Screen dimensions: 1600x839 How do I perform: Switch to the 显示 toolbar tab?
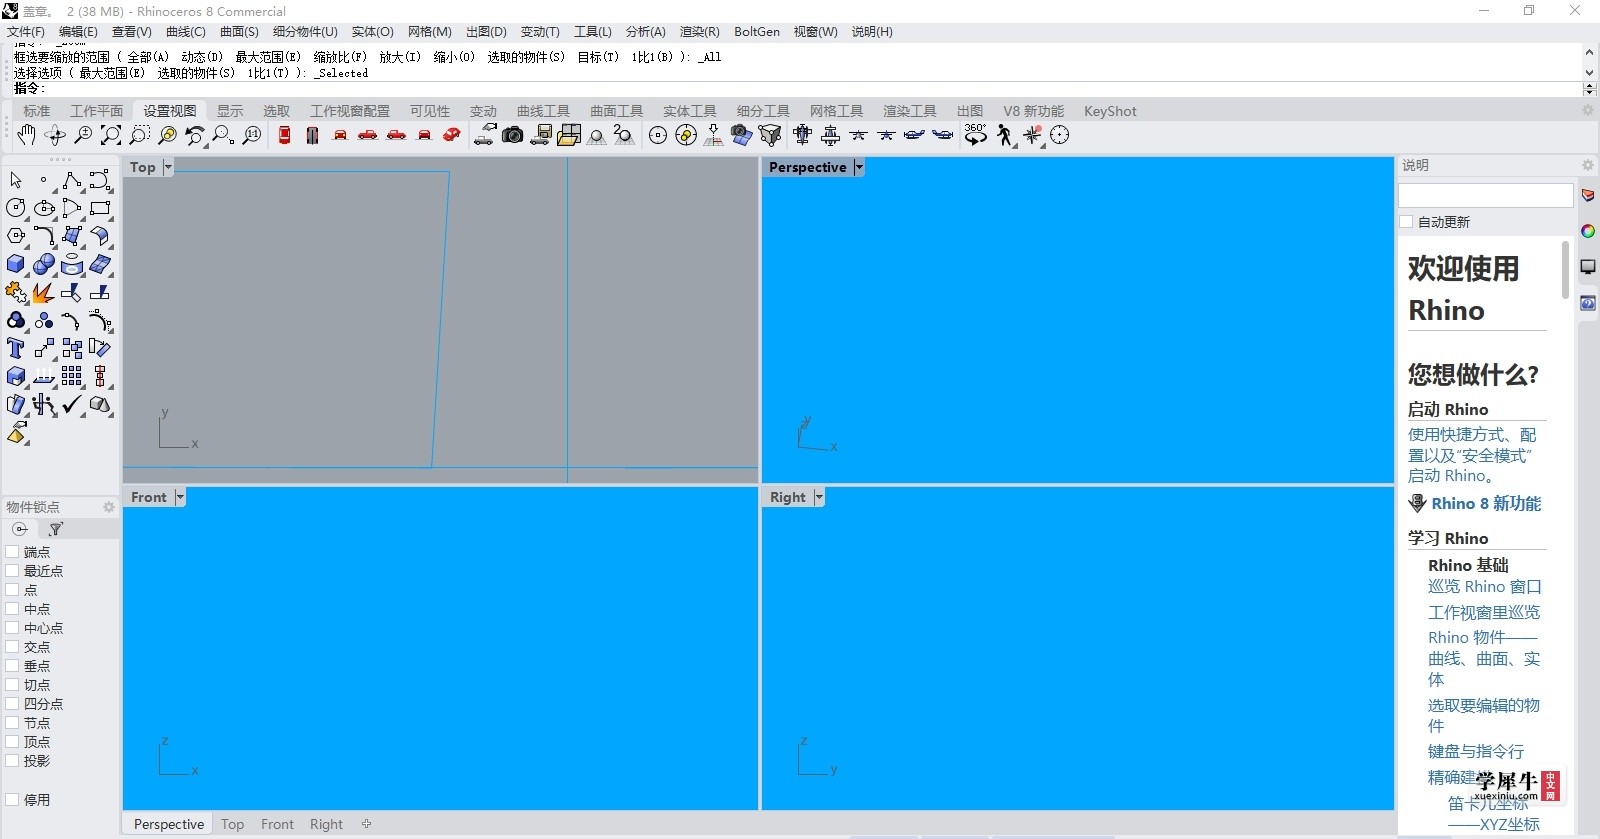tap(230, 111)
